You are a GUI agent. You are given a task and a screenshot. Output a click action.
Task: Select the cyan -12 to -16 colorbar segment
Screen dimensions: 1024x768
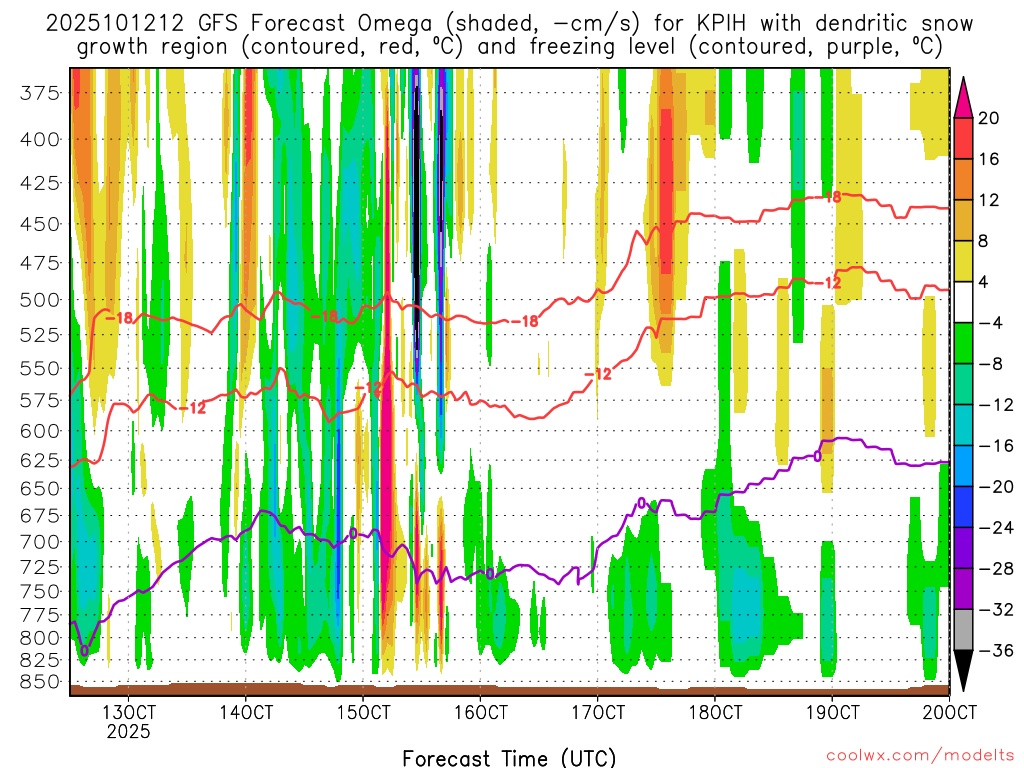[x=963, y=425]
